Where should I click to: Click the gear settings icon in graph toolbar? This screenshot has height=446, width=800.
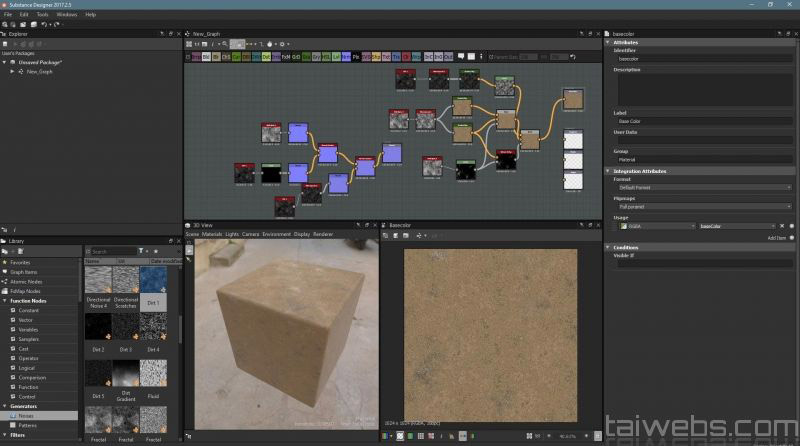282,44
